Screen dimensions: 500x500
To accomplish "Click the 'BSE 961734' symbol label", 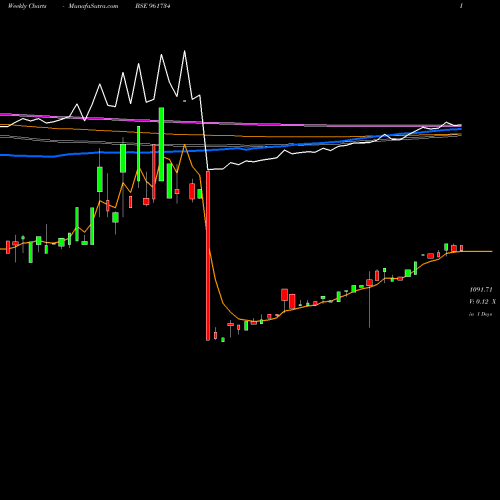I will pyautogui.click(x=153, y=6).
